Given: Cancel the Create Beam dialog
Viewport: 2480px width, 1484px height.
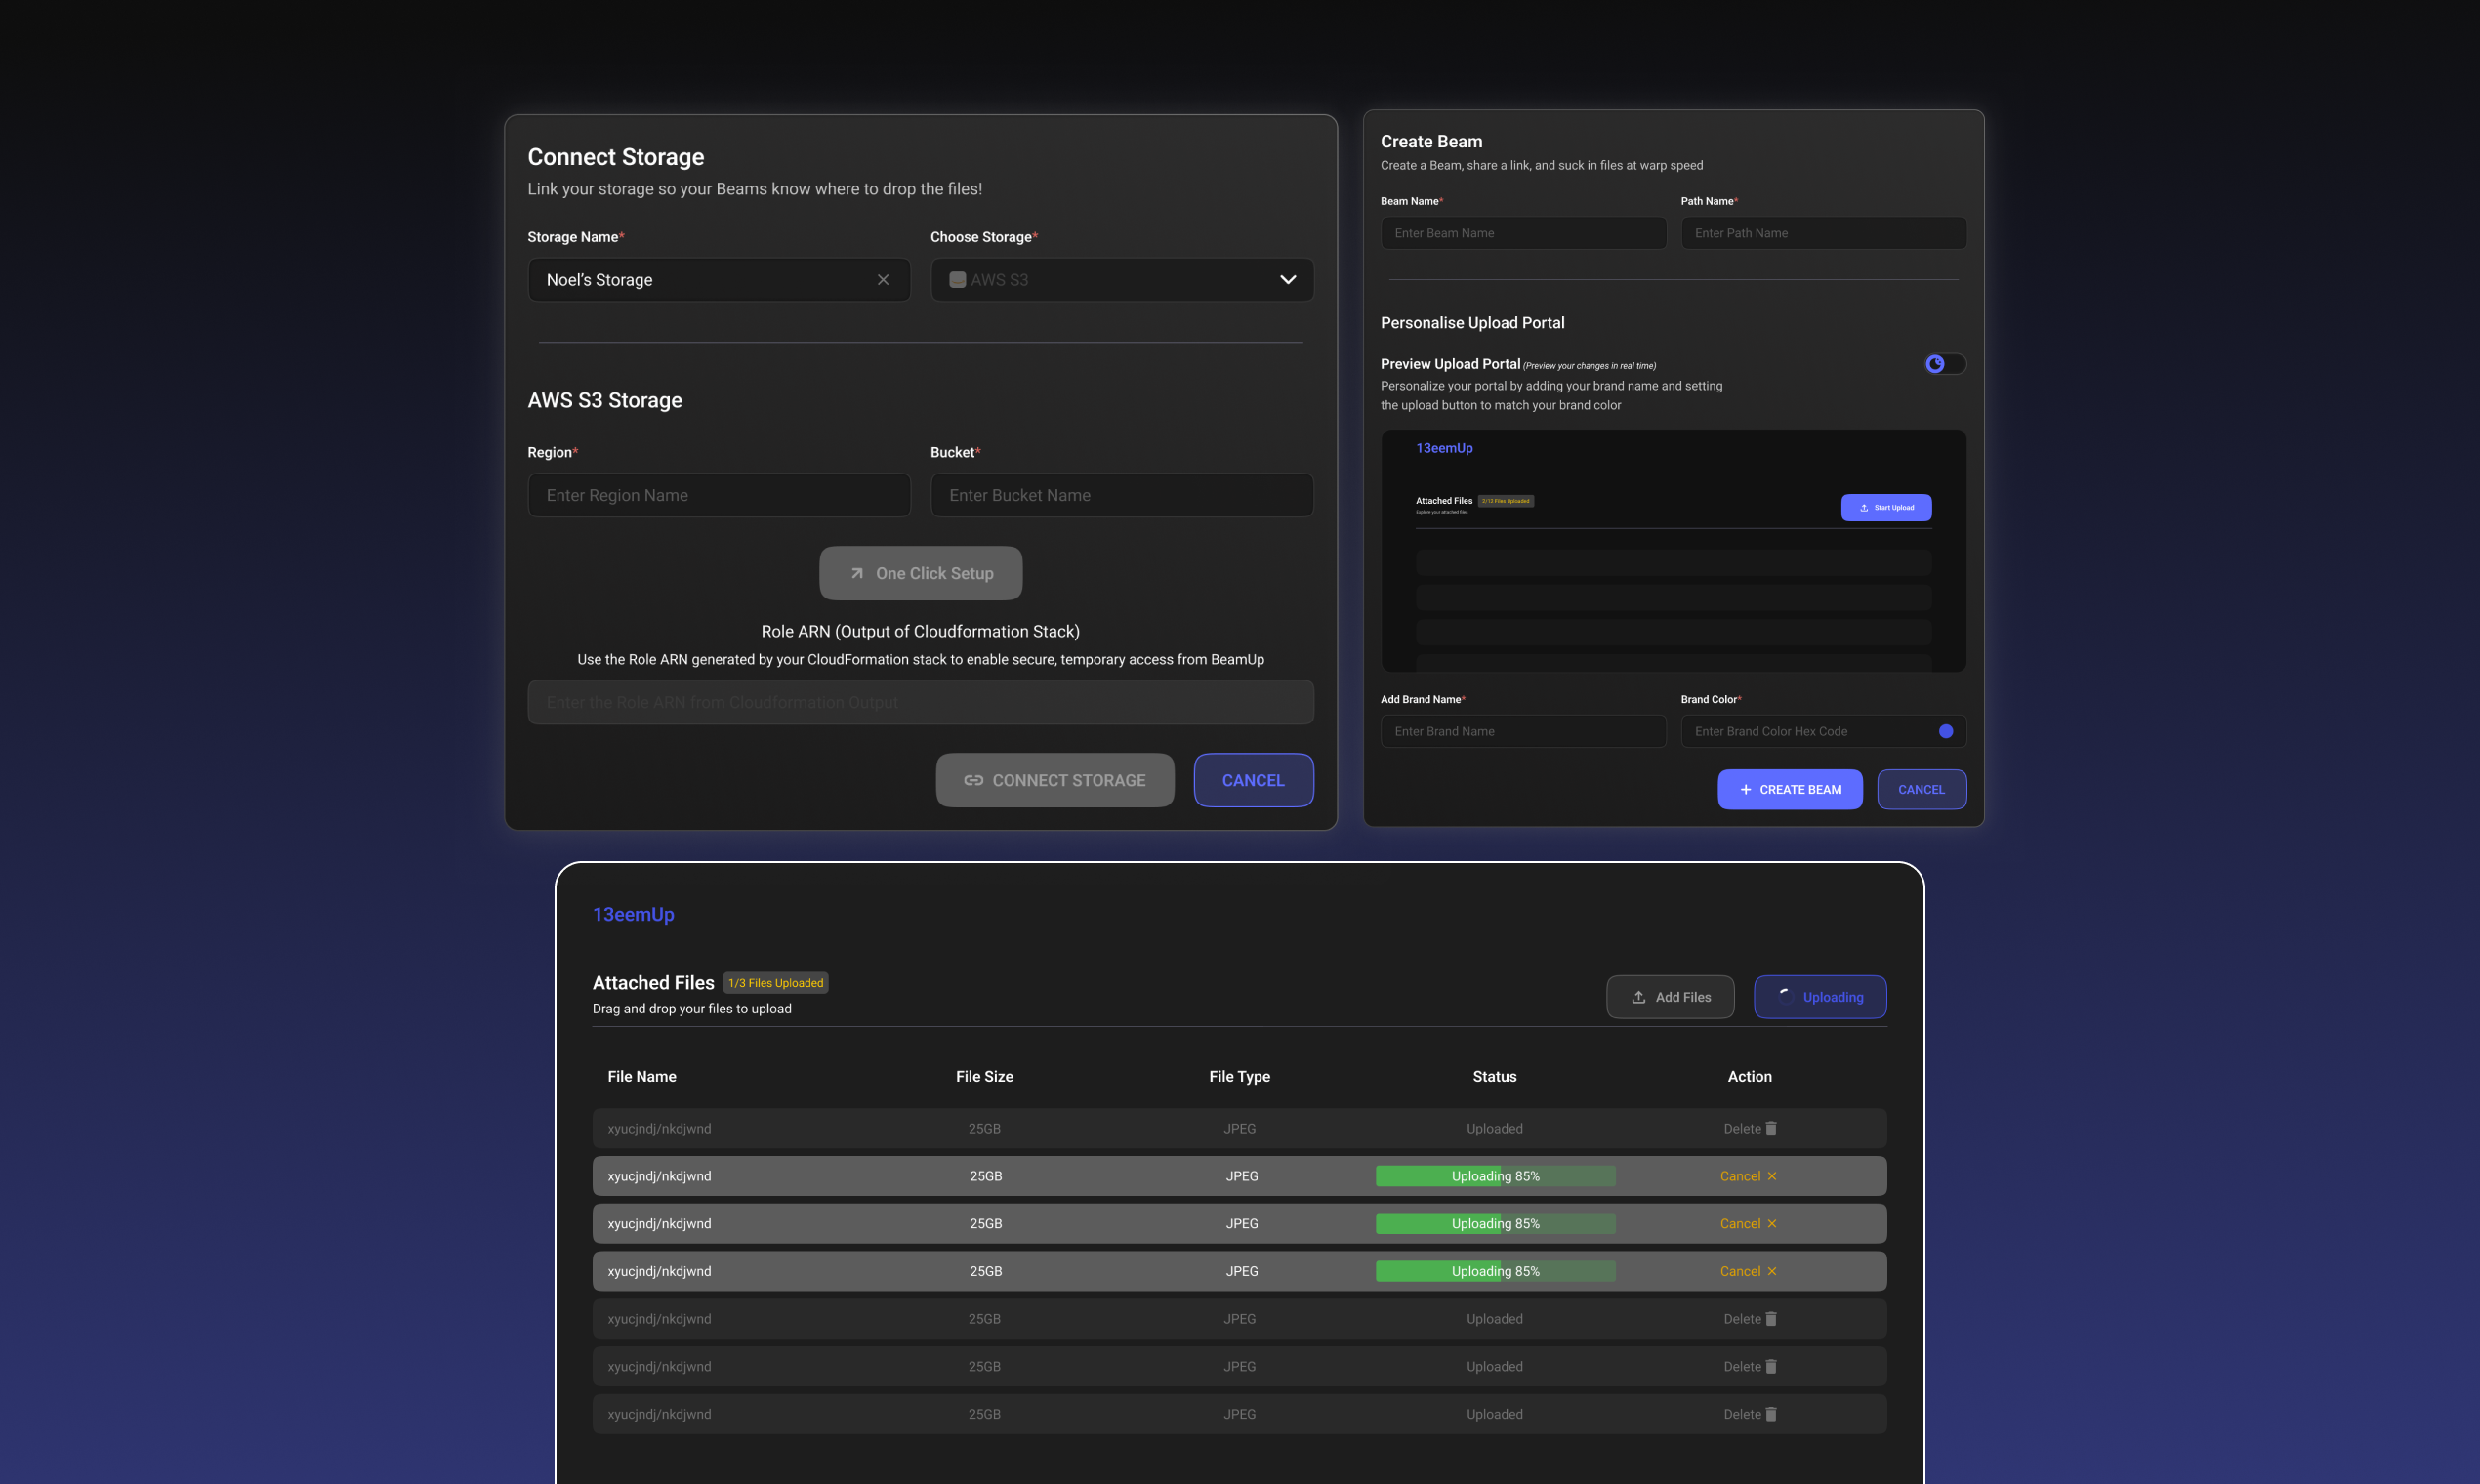Looking at the screenshot, I should pos(1922,789).
